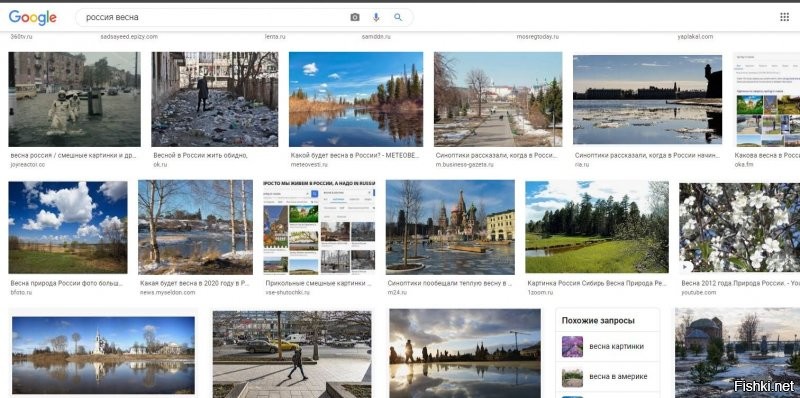The image size is (800, 398).
Task: Click the microphone voice search icon
Action: click(376, 17)
